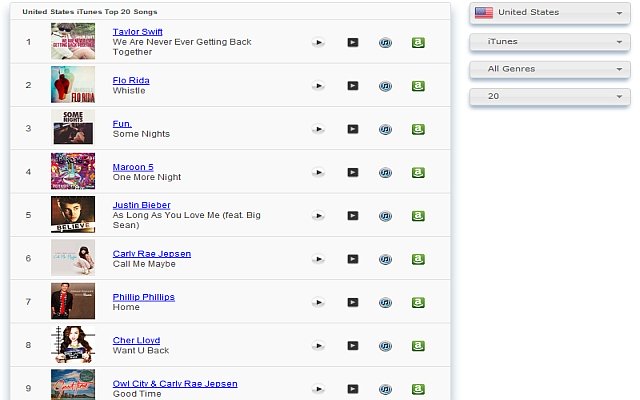Open Flo Rida artist link
Screen dimensions: 640x400
[x=131, y=80]
